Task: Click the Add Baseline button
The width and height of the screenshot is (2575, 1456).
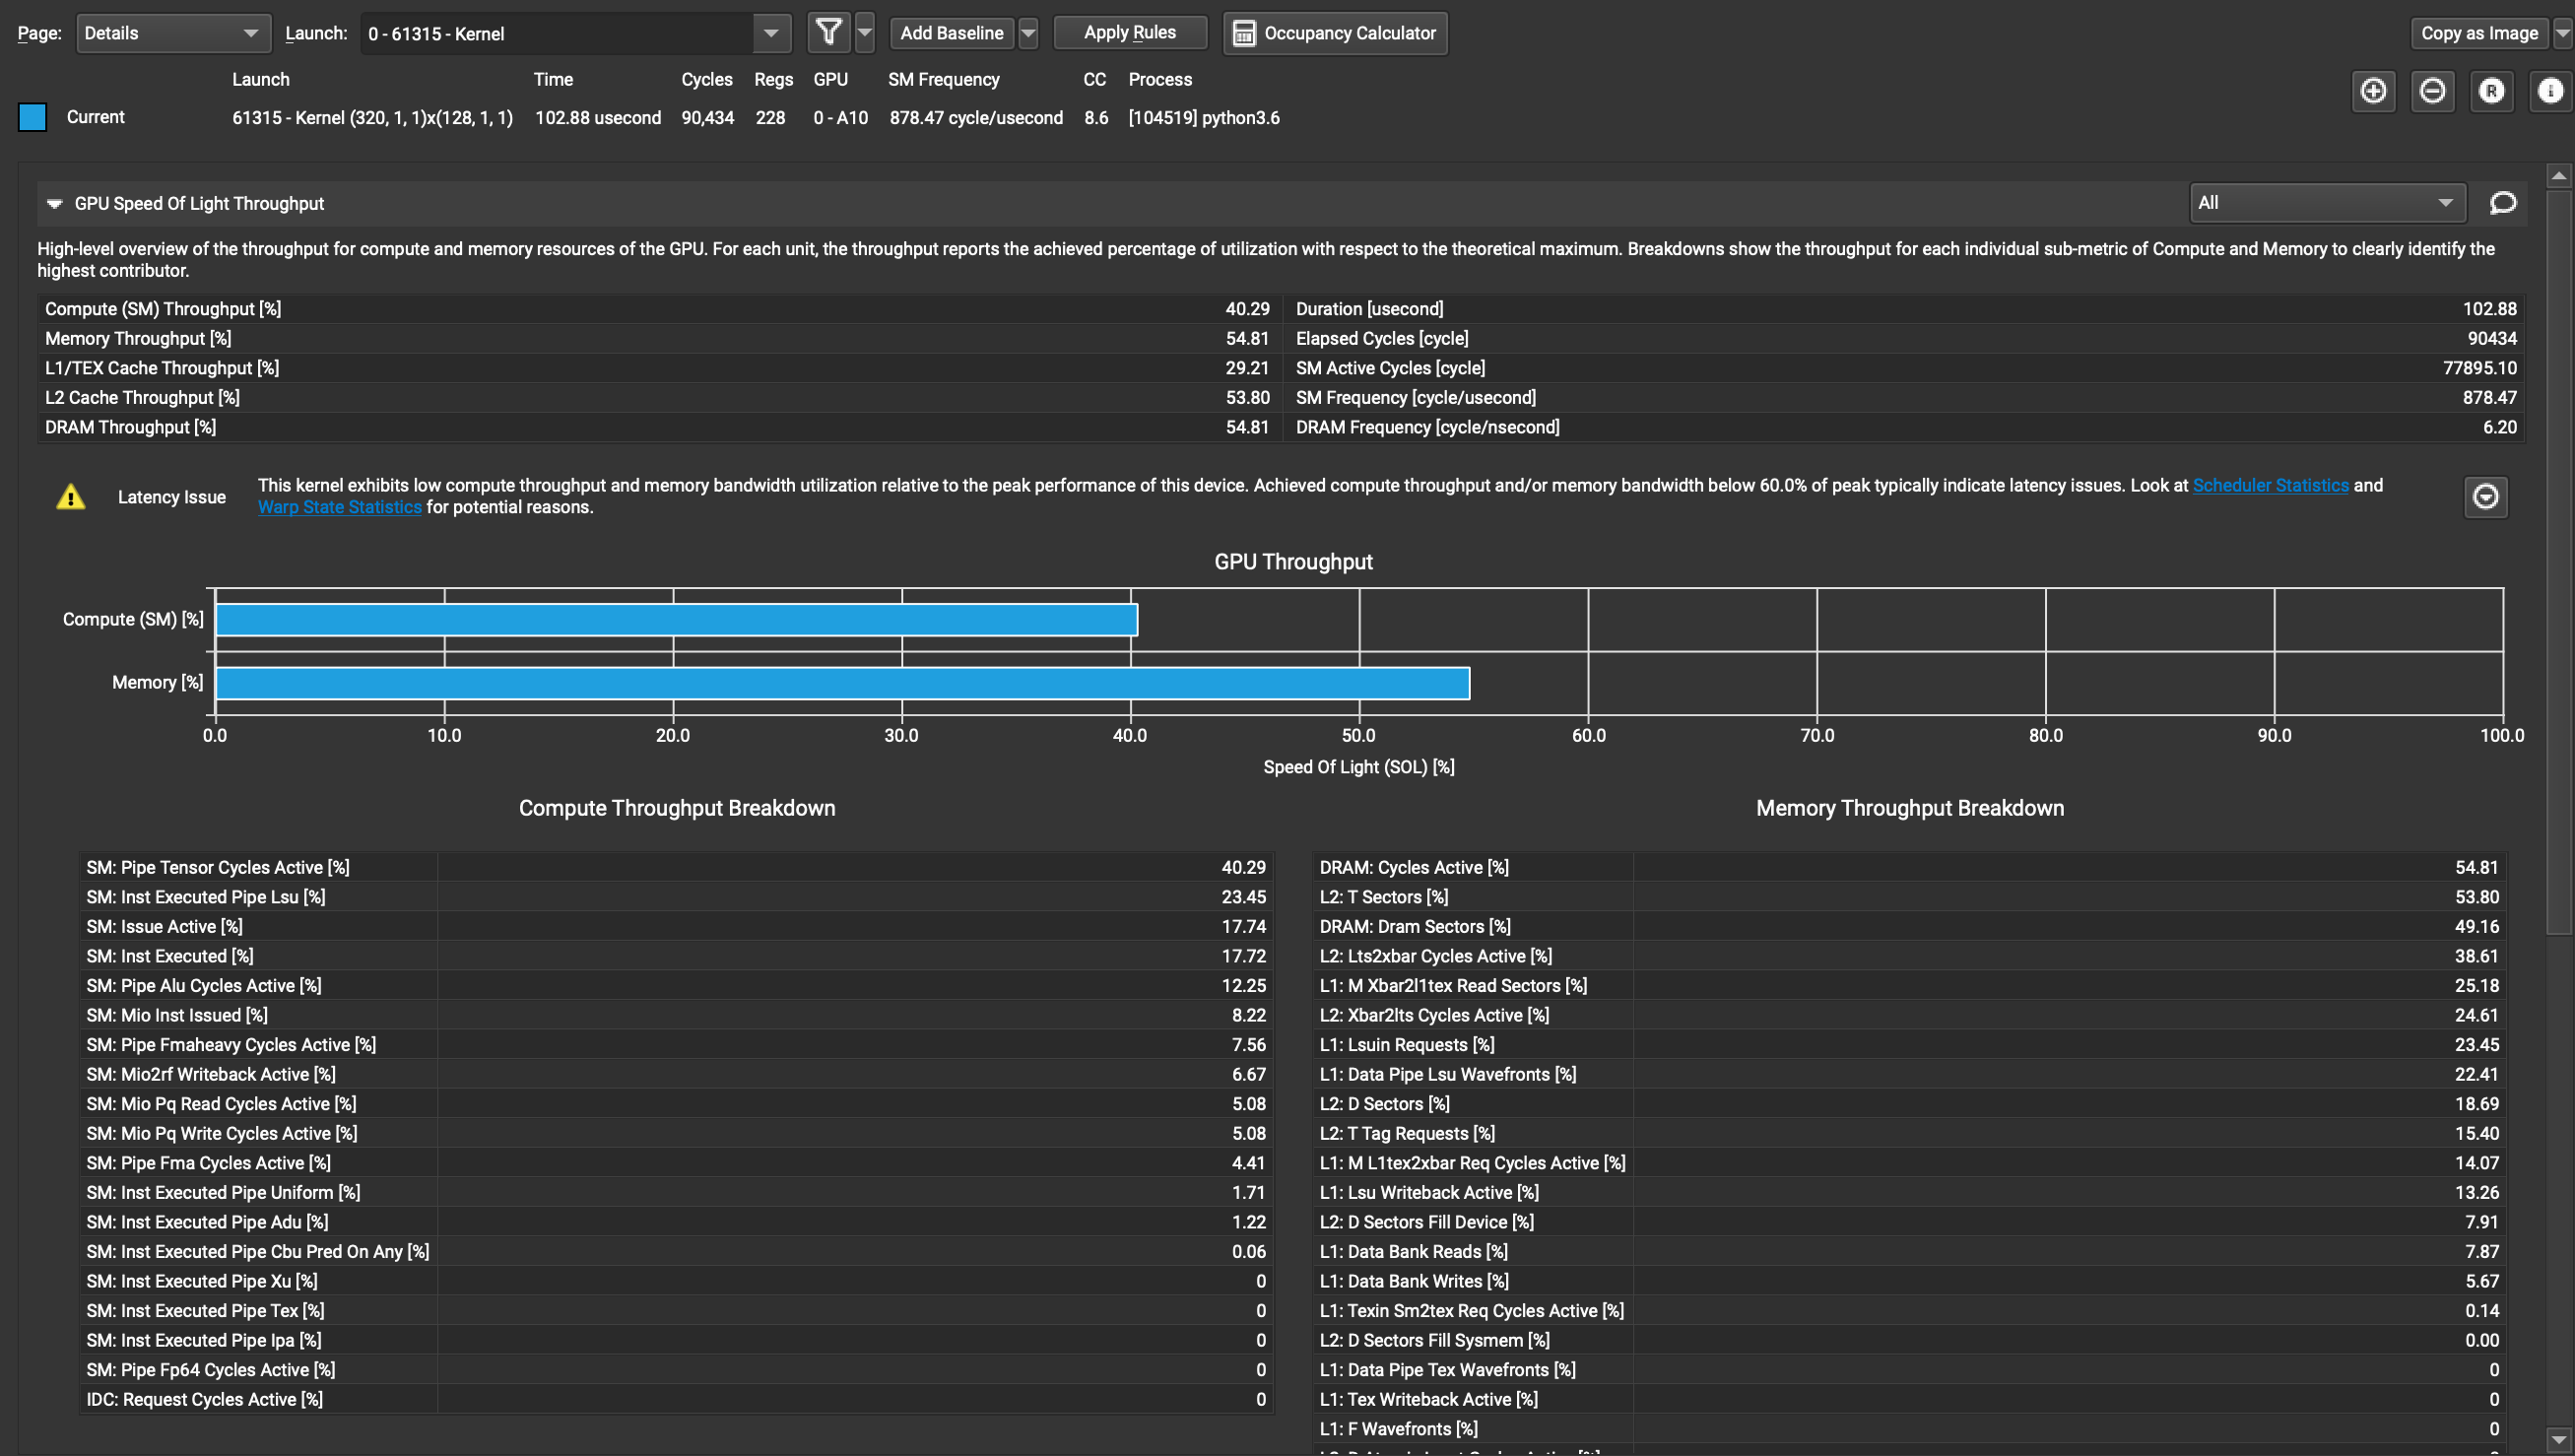Action: pyautogui.click(x=950, y=32)
